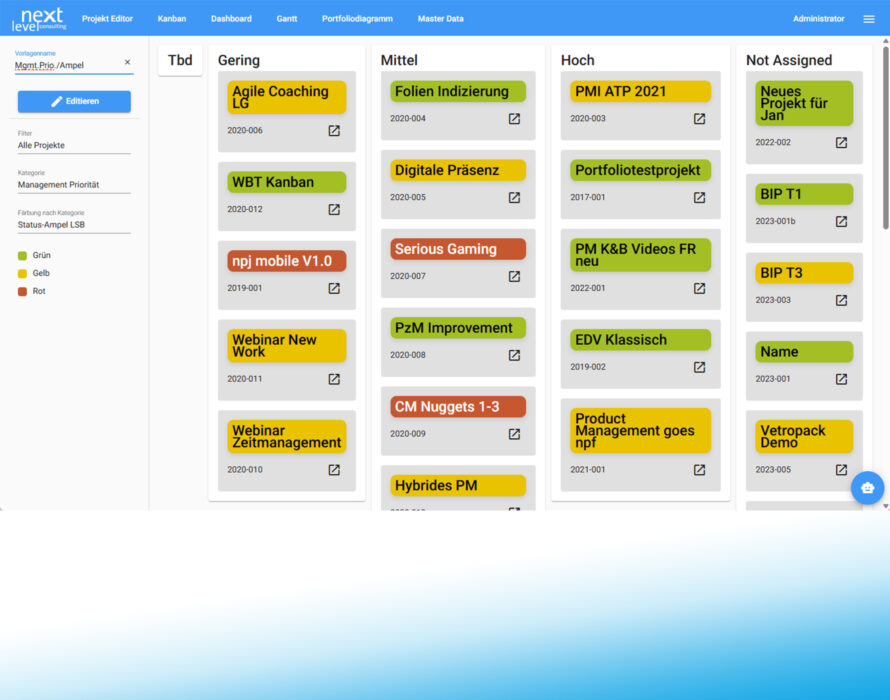Click the green Grün legend swatch
The image size is (890, 700).
point(22,255)
